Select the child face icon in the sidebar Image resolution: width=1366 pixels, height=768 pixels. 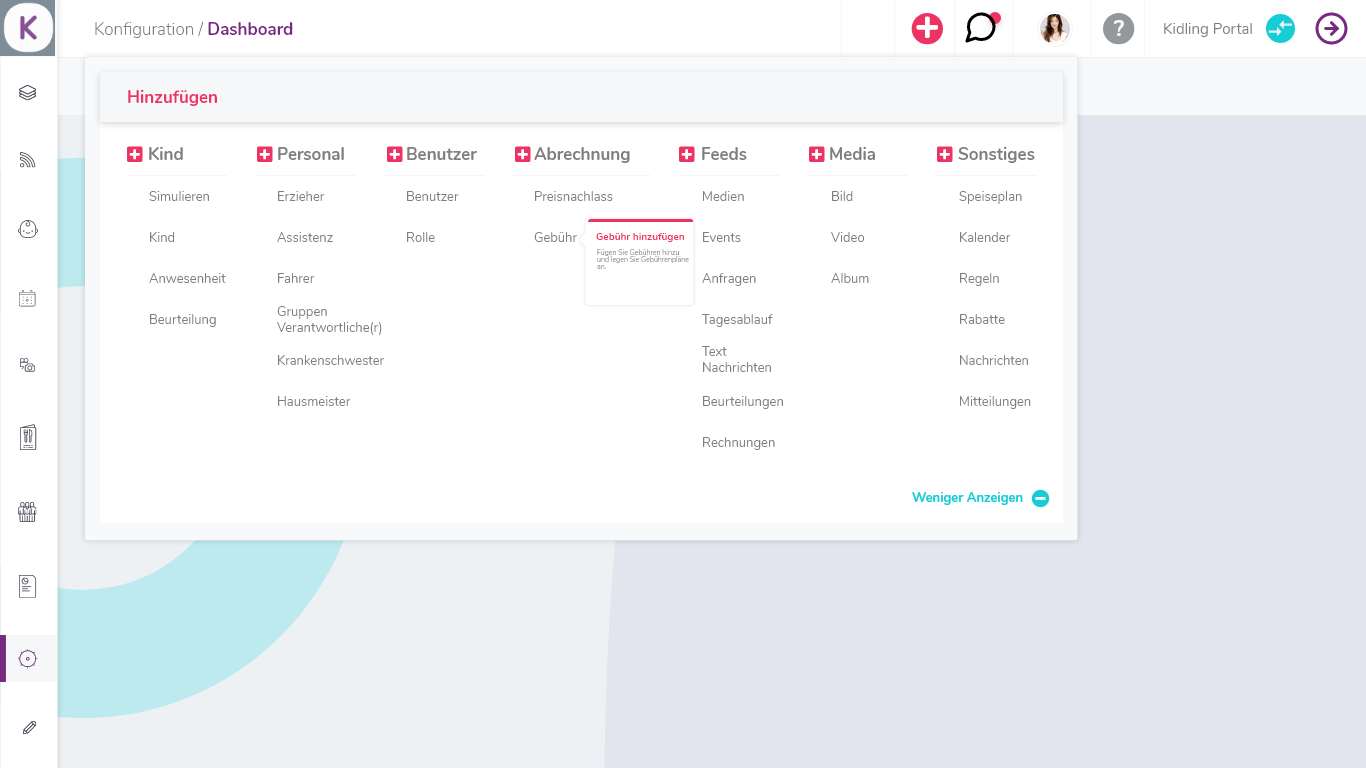27,228
